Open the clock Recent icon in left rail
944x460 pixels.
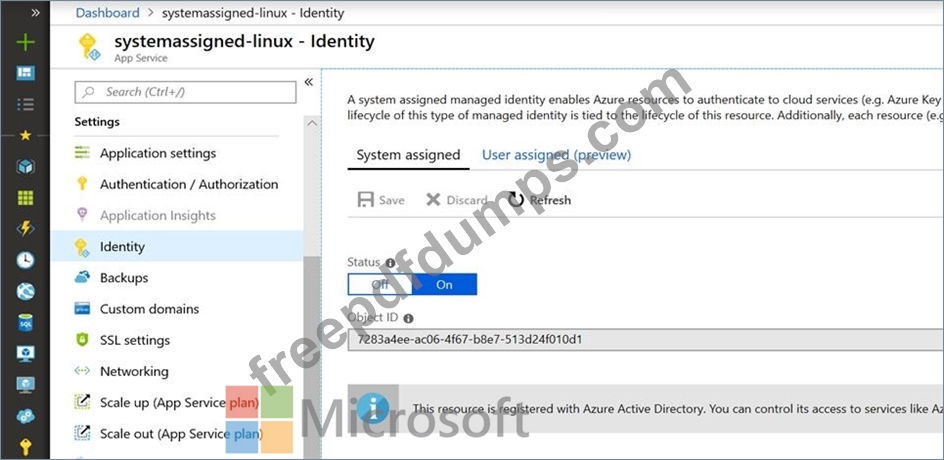pyautogui.click(x=26, y=260)
